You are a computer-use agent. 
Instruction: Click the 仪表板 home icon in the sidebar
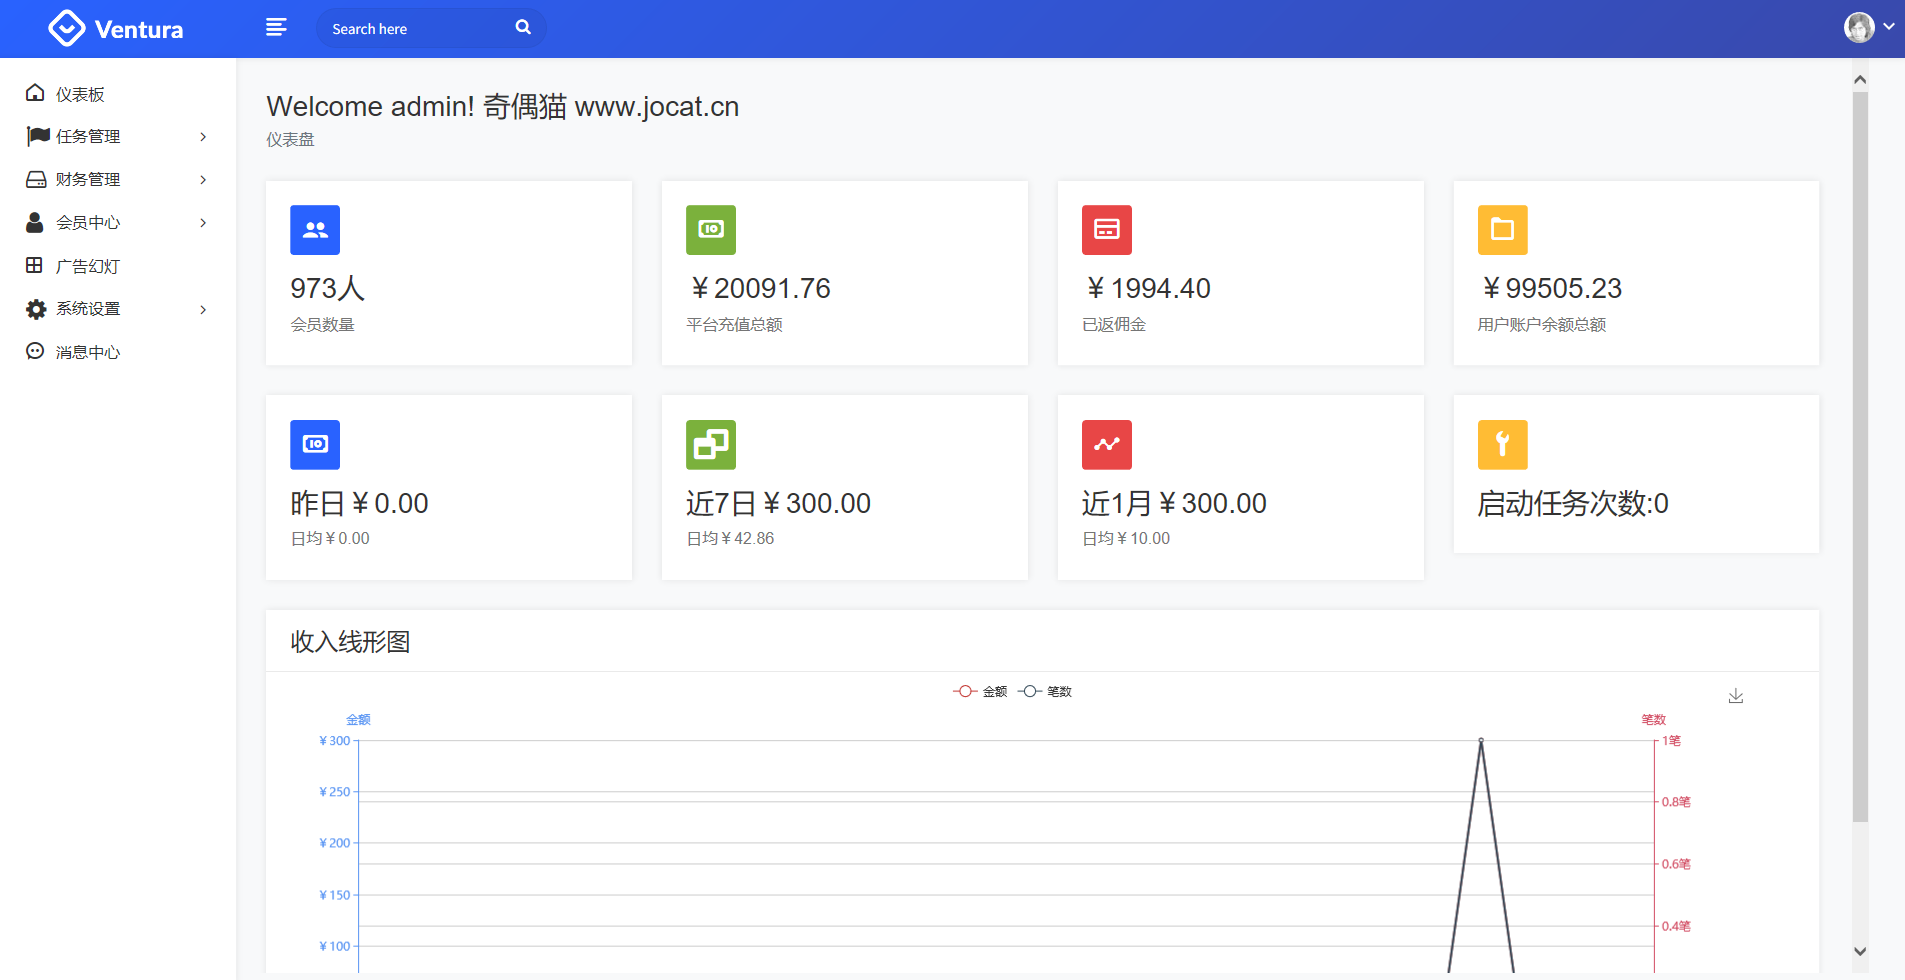click(35, 93)
